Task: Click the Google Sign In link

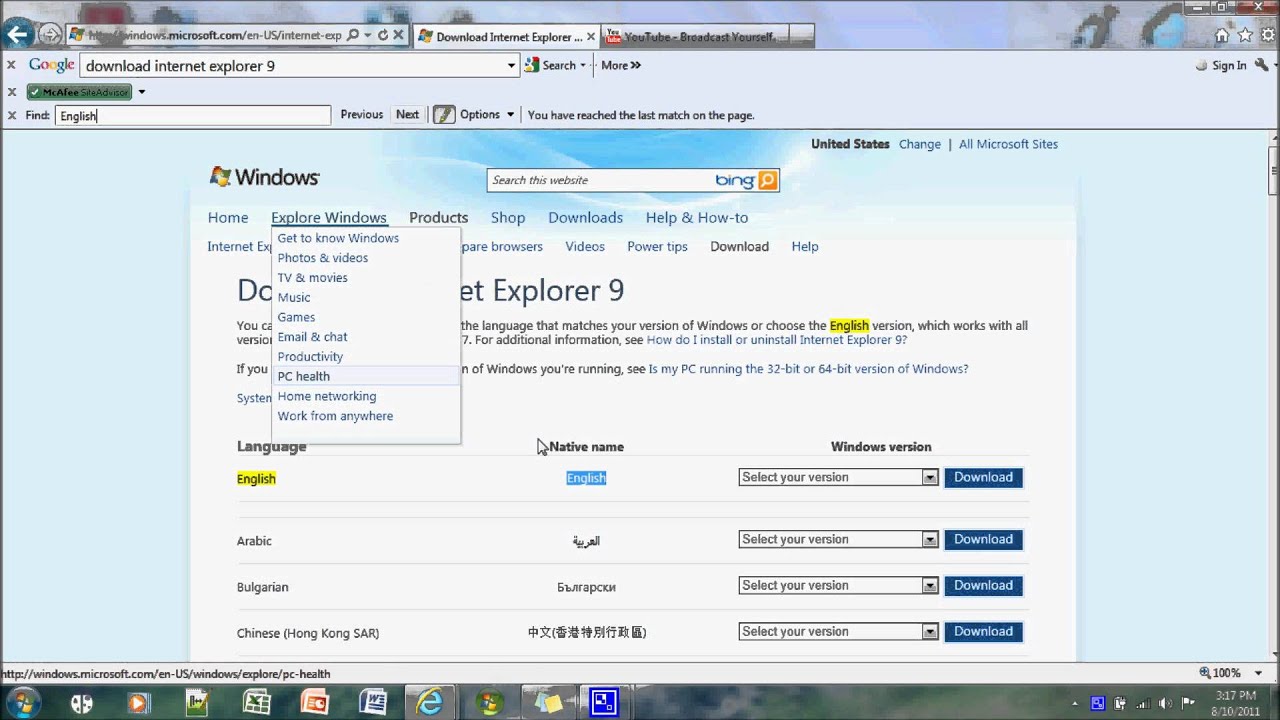Action: pos(1229,66)
